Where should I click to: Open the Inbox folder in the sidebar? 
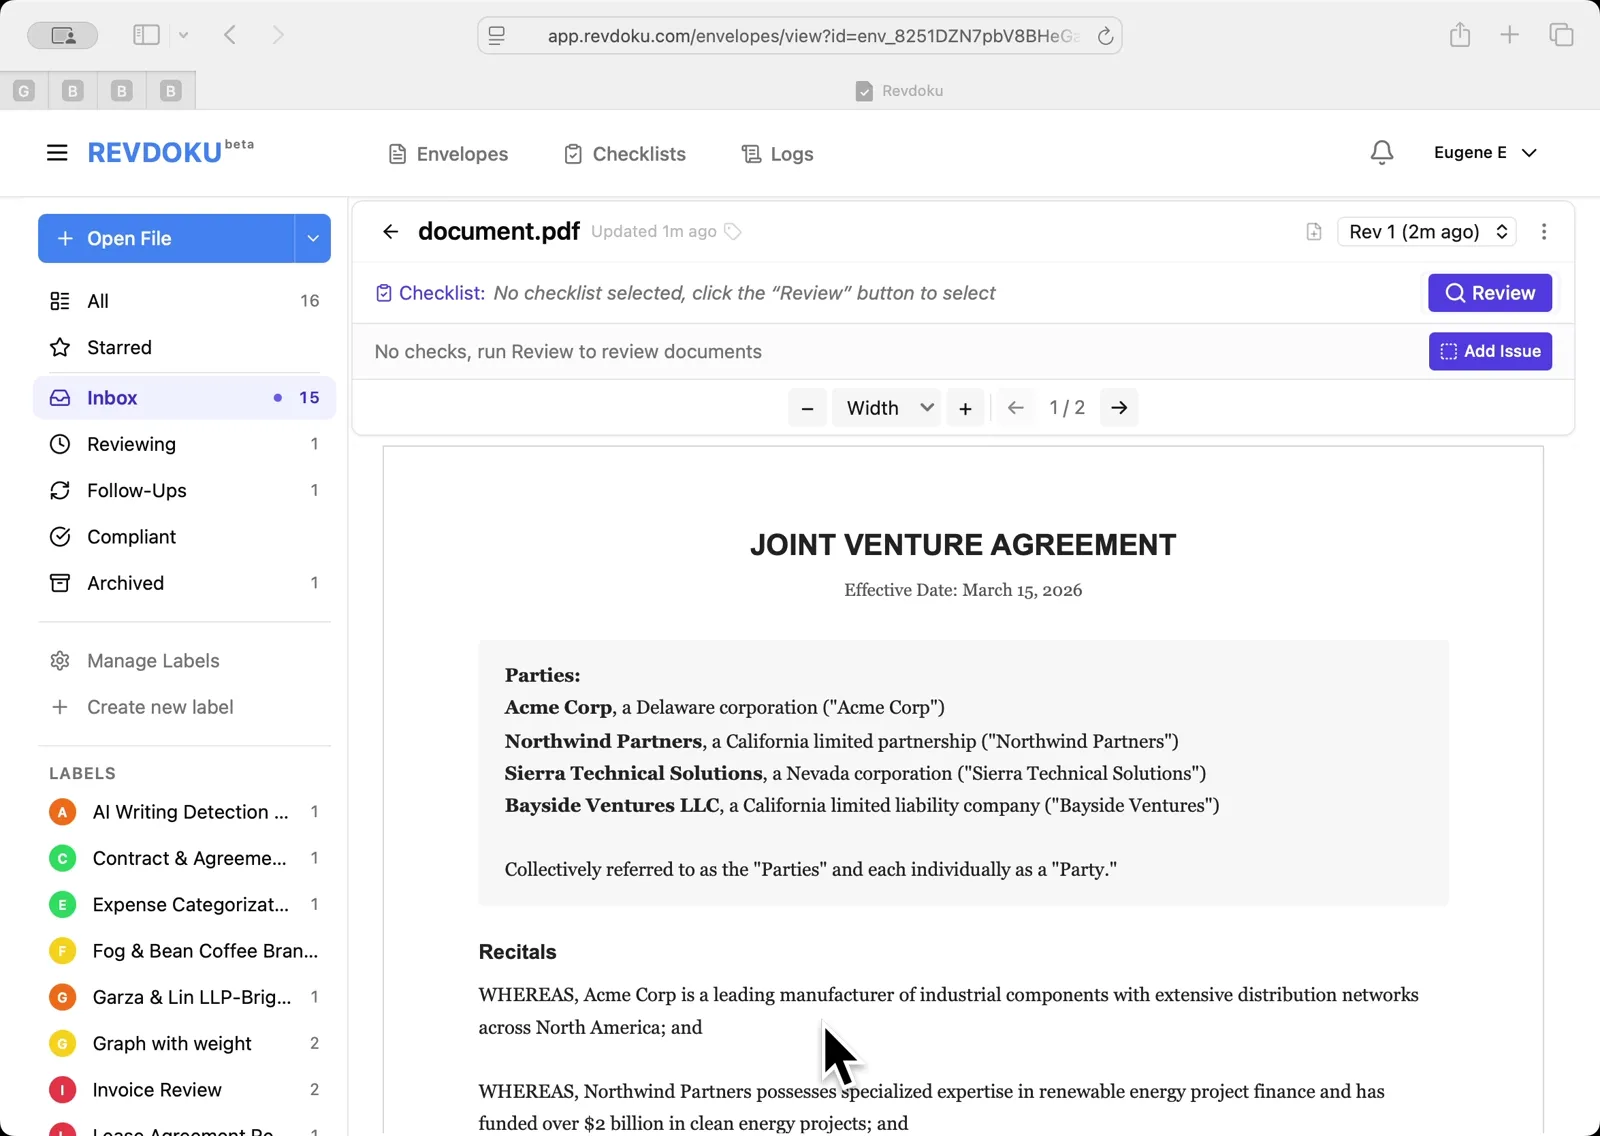pos(112,397)
